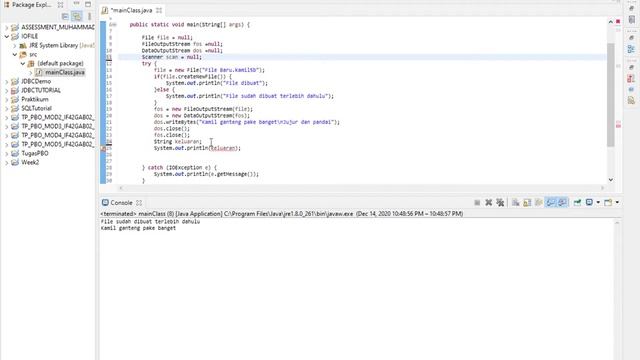Click the bottom document icon in right trim
Viewport: 640px width, 360px height.
pyautogui.click(x=631, y=100)
